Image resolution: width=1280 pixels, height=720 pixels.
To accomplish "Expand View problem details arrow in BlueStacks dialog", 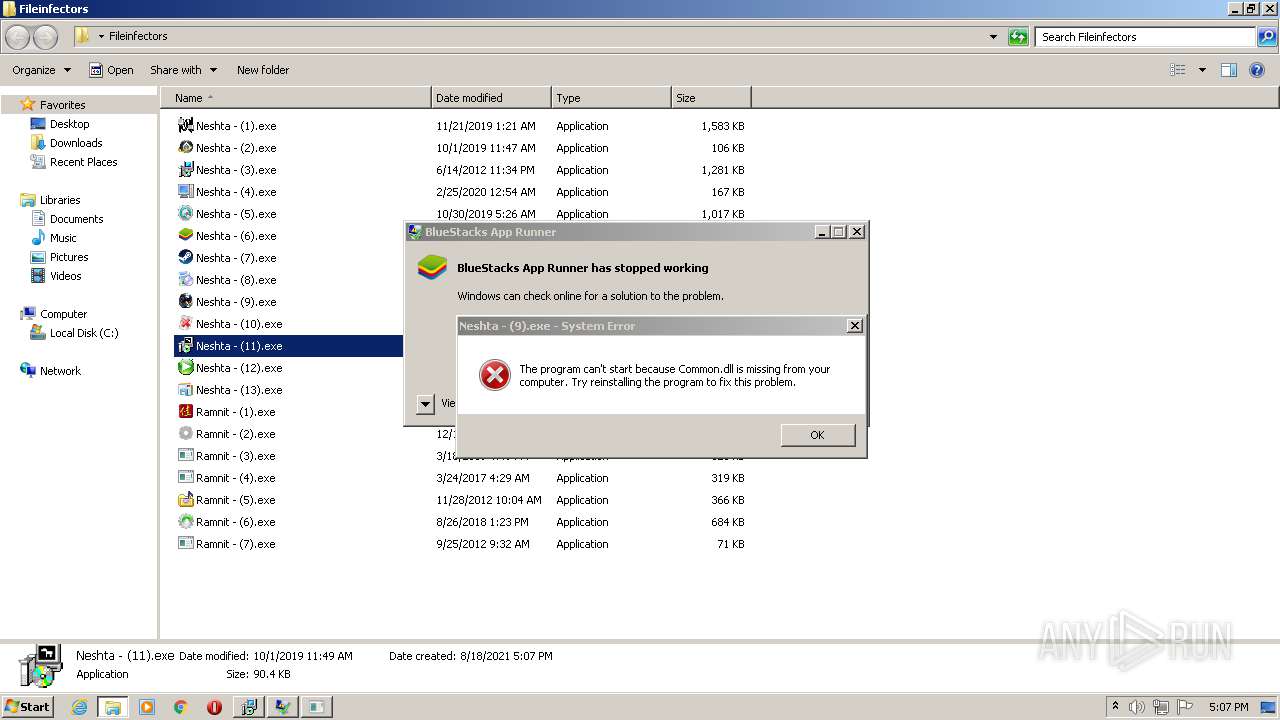I will pyautogui.click(x=425, y=404).
